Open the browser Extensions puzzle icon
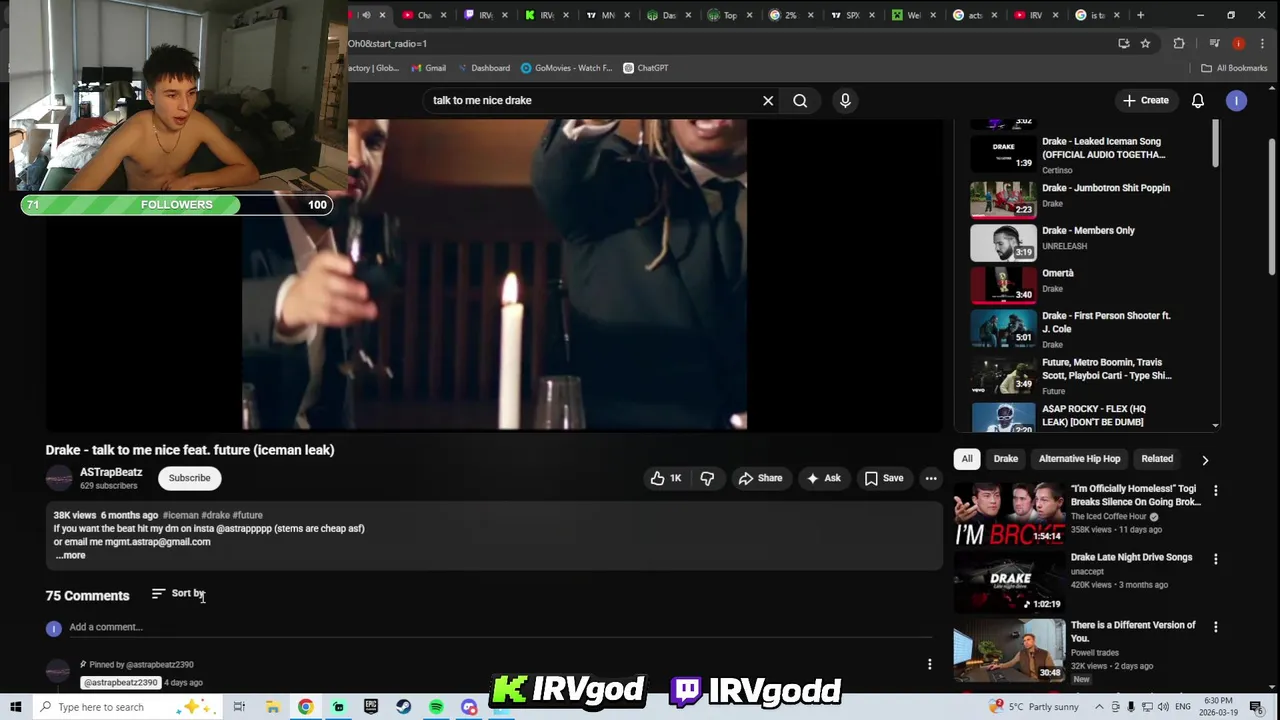 [x=1179, y=44]
